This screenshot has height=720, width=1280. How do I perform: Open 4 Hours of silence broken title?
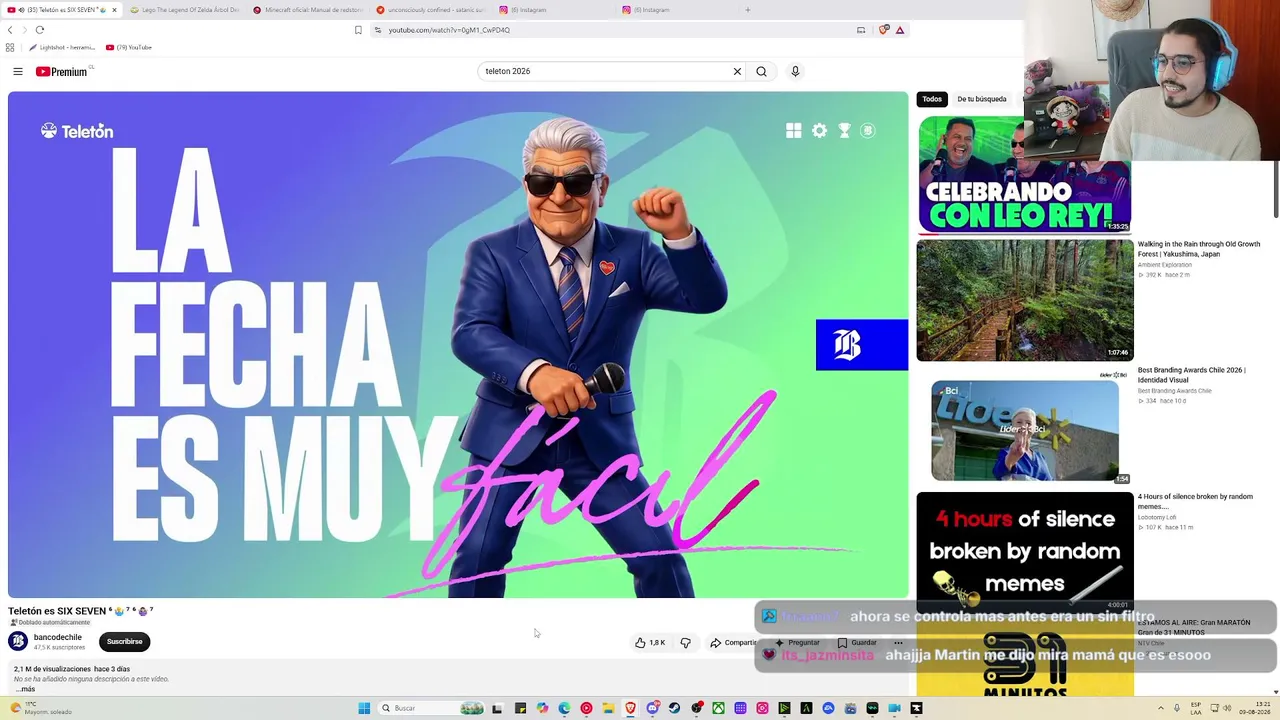[x=1195, y=501]
